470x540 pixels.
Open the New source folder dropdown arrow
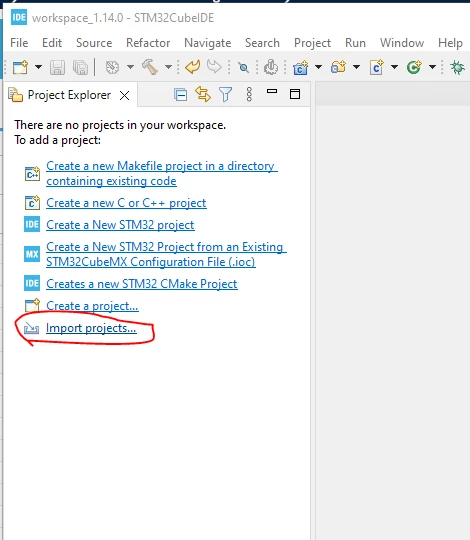[356, 67]
